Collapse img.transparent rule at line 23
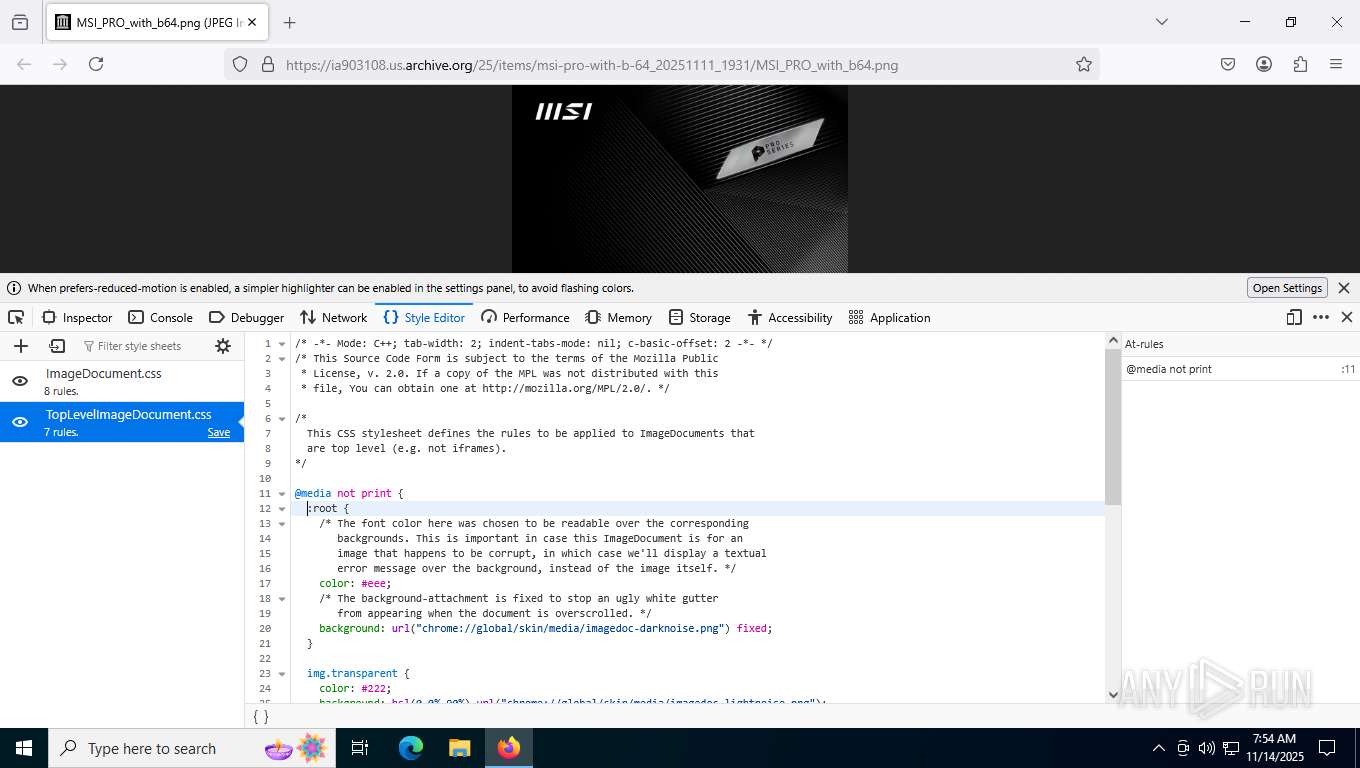 coord(282,673)
